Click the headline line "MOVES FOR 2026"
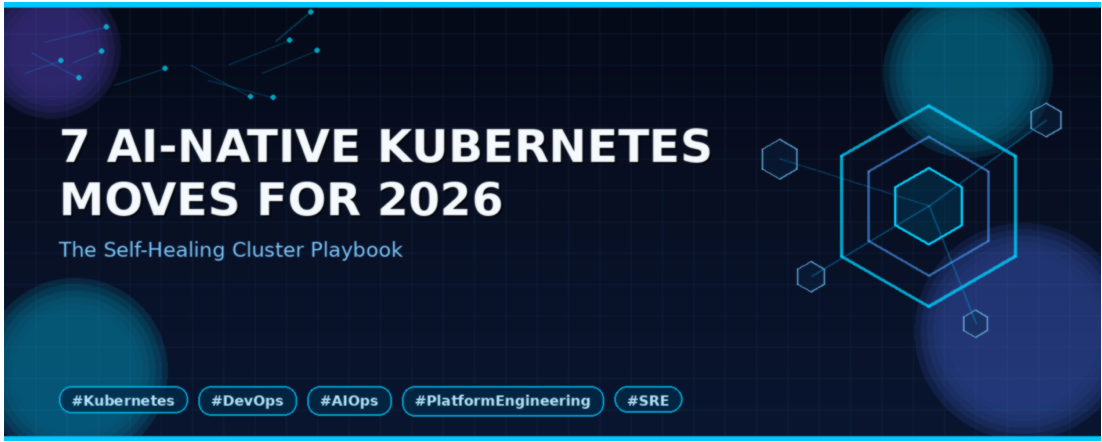This screenshot has height=442, width=1102. pyautogui.click(x=281, y=198)
